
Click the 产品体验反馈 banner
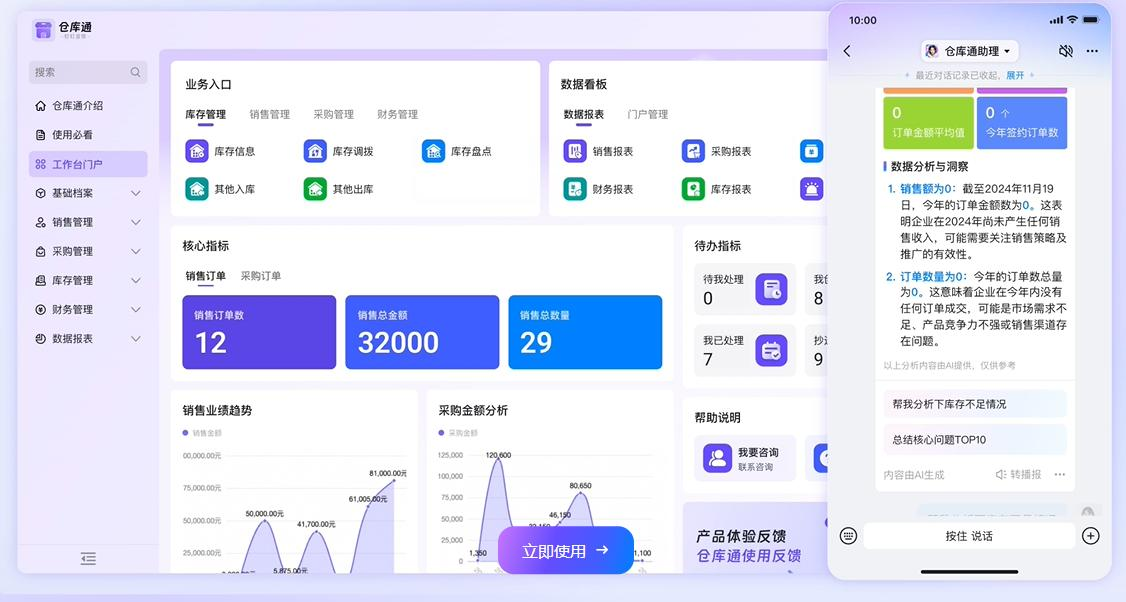click(x=755, y=537)
